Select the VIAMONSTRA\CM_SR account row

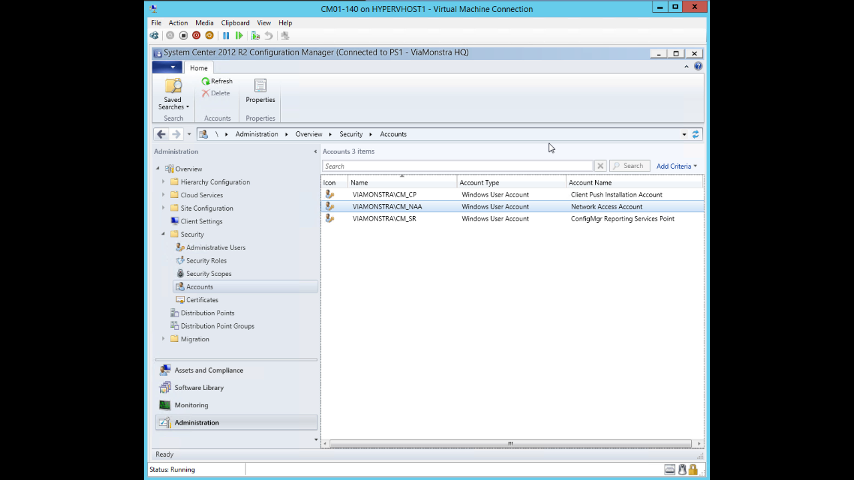point(384,218)
